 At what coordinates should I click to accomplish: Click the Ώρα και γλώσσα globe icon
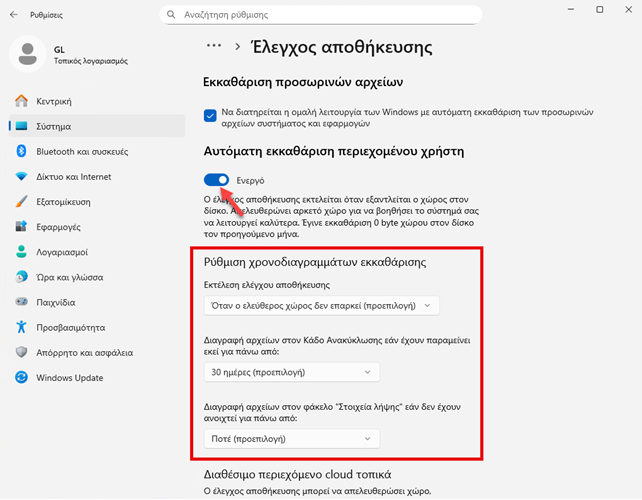pyautogui.click(x=21, y=277)
